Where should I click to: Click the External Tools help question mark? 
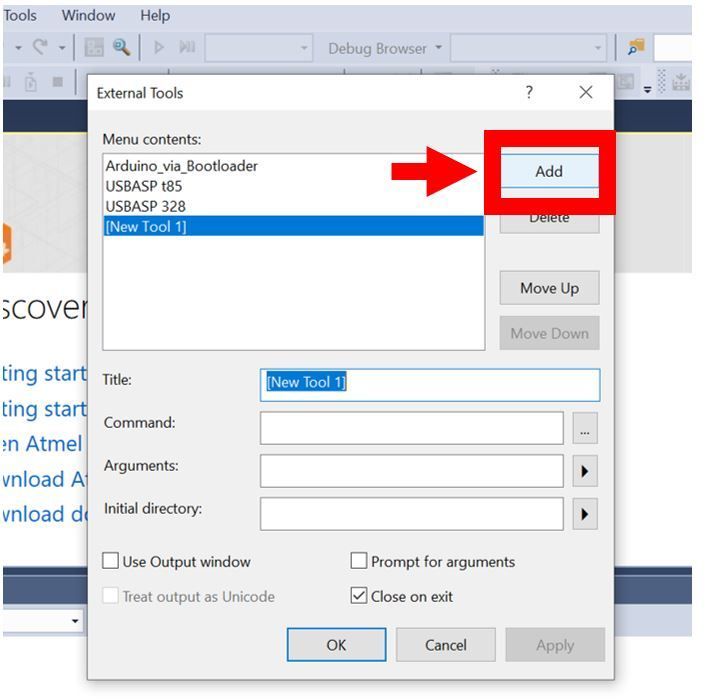(529, 92)
